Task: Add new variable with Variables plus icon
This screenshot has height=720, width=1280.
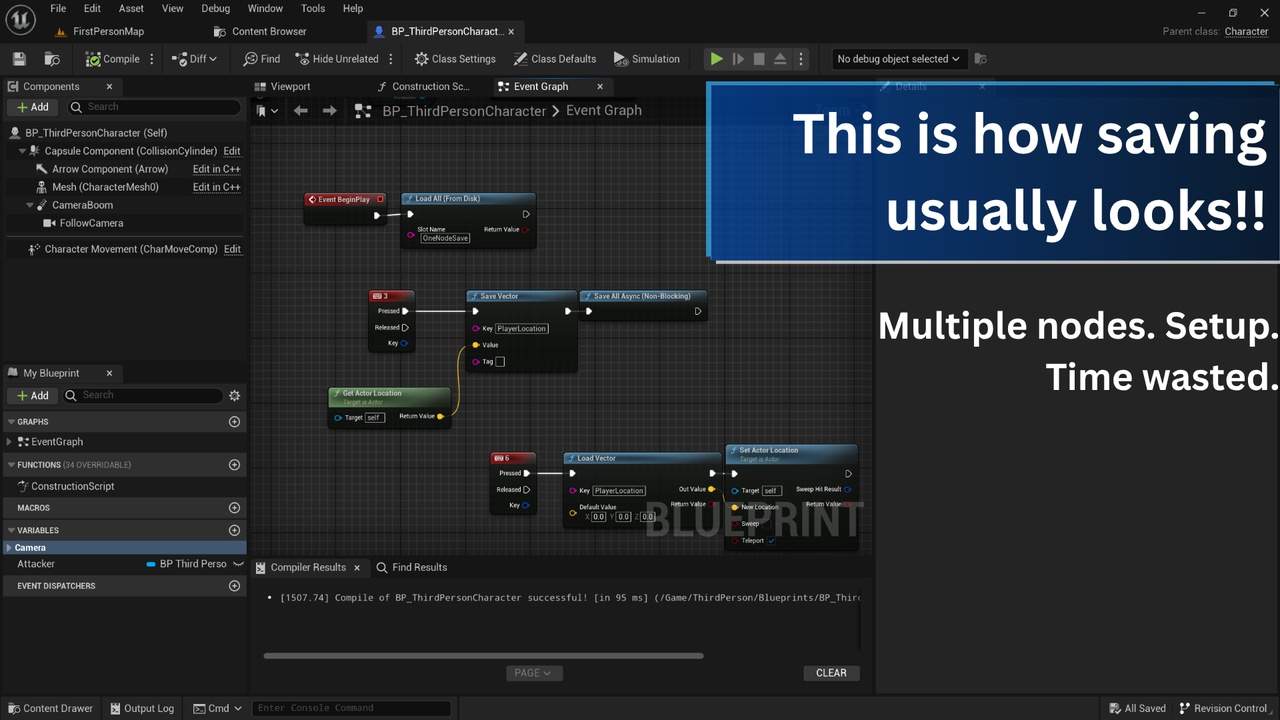Action: (x=235, y=530)
